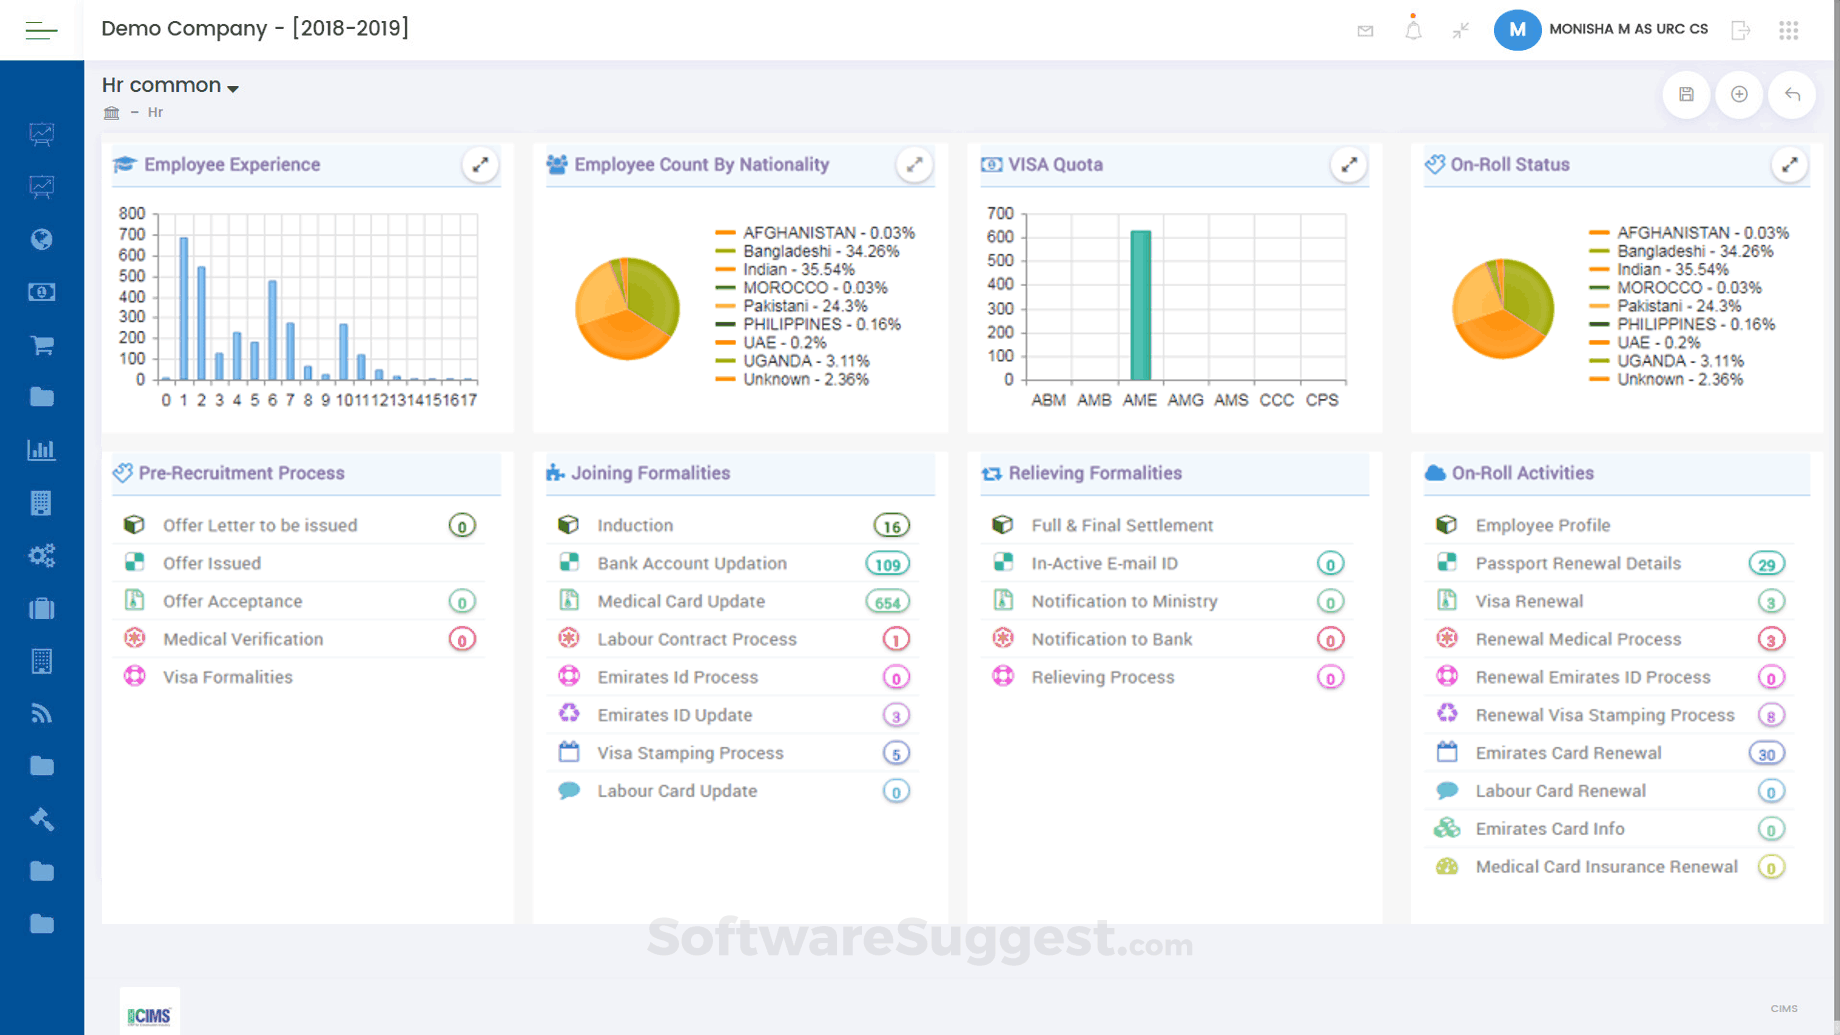Click the Renewal Visa Stamping Process badge

pyautogui.click(x=1771, y=716)
